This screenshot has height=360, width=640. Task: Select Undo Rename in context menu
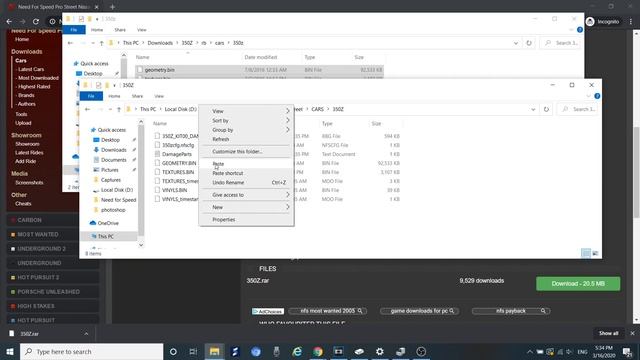[x=228, y=182]
